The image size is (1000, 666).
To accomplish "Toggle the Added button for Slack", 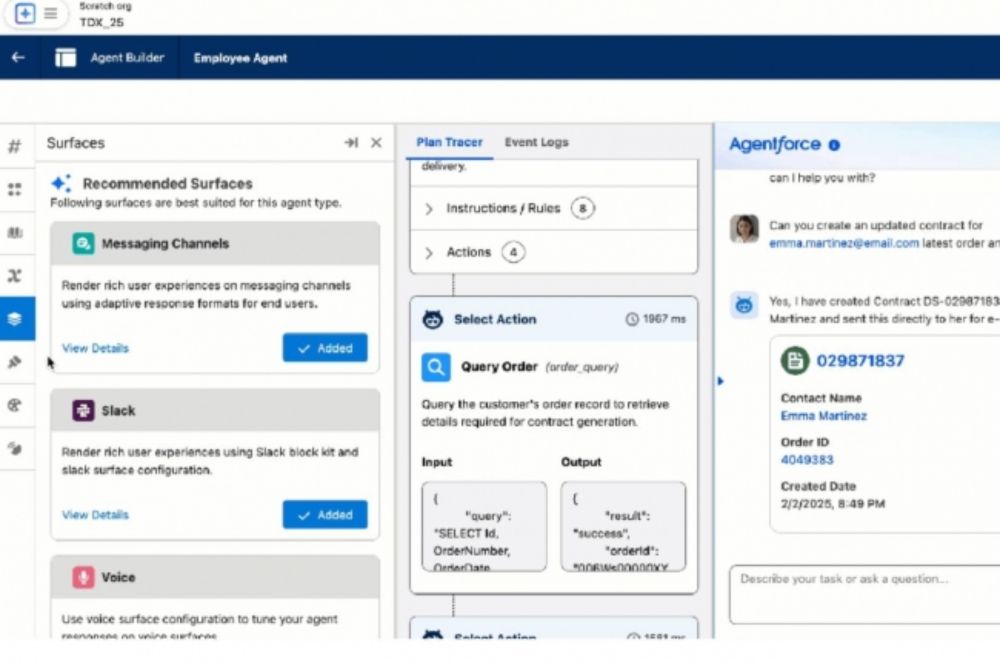I will pyautogui.click(x=325, y=515).
